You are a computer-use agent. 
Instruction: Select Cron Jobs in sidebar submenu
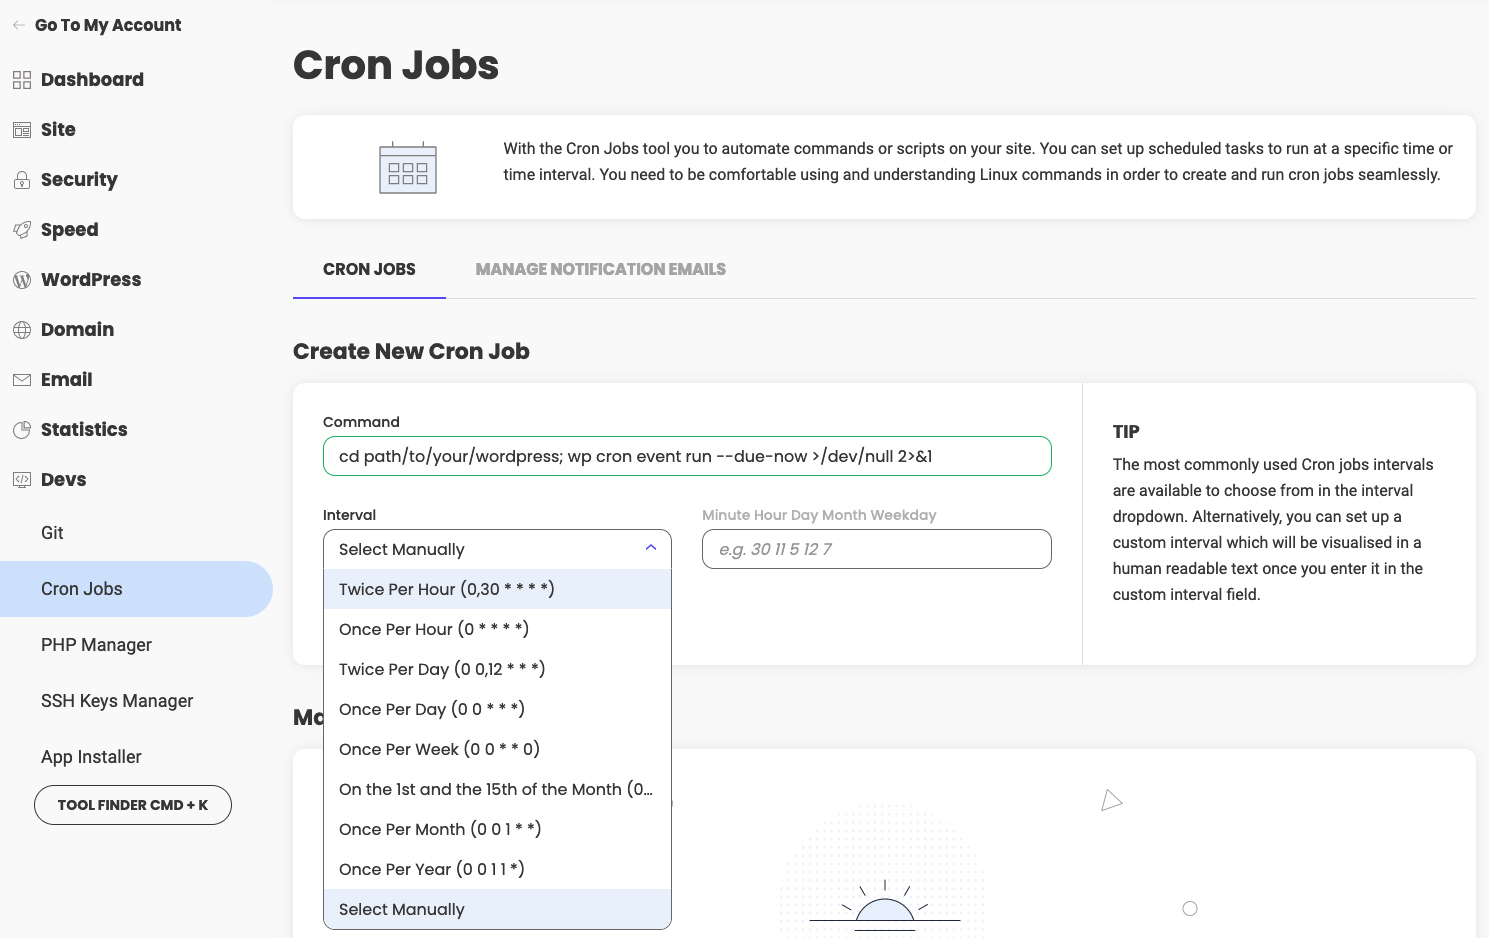[136, 589]
